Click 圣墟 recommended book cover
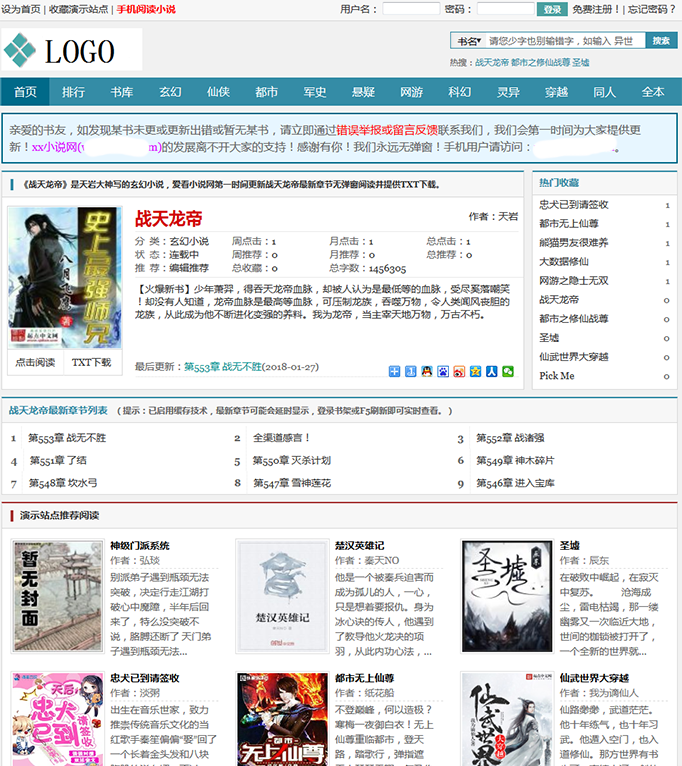The width and height of the screenshot is (682, 766). click(x=507, y=596)
